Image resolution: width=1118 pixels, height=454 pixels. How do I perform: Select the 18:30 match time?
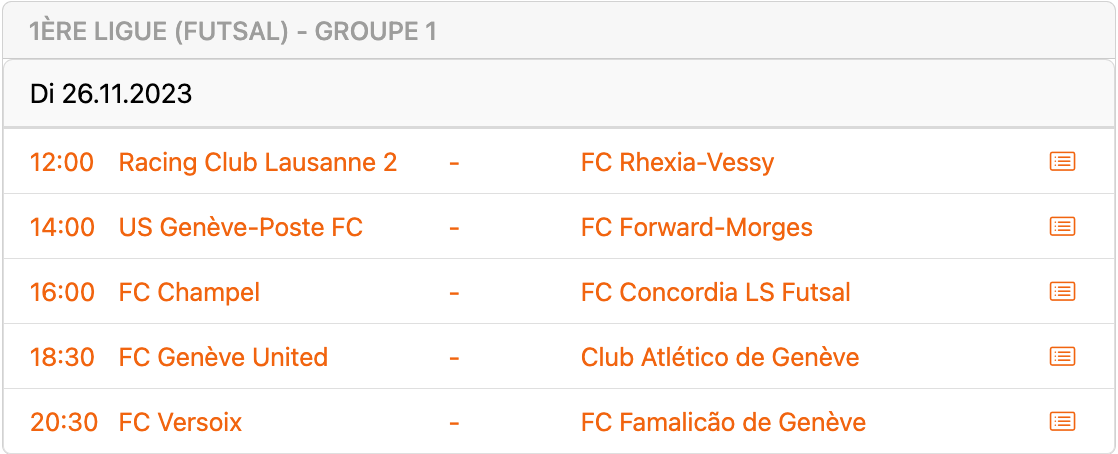(62, 357)
